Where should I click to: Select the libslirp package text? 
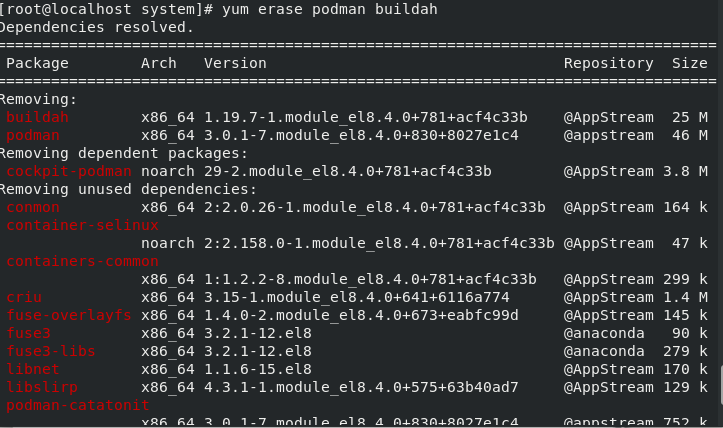point(42,387)
